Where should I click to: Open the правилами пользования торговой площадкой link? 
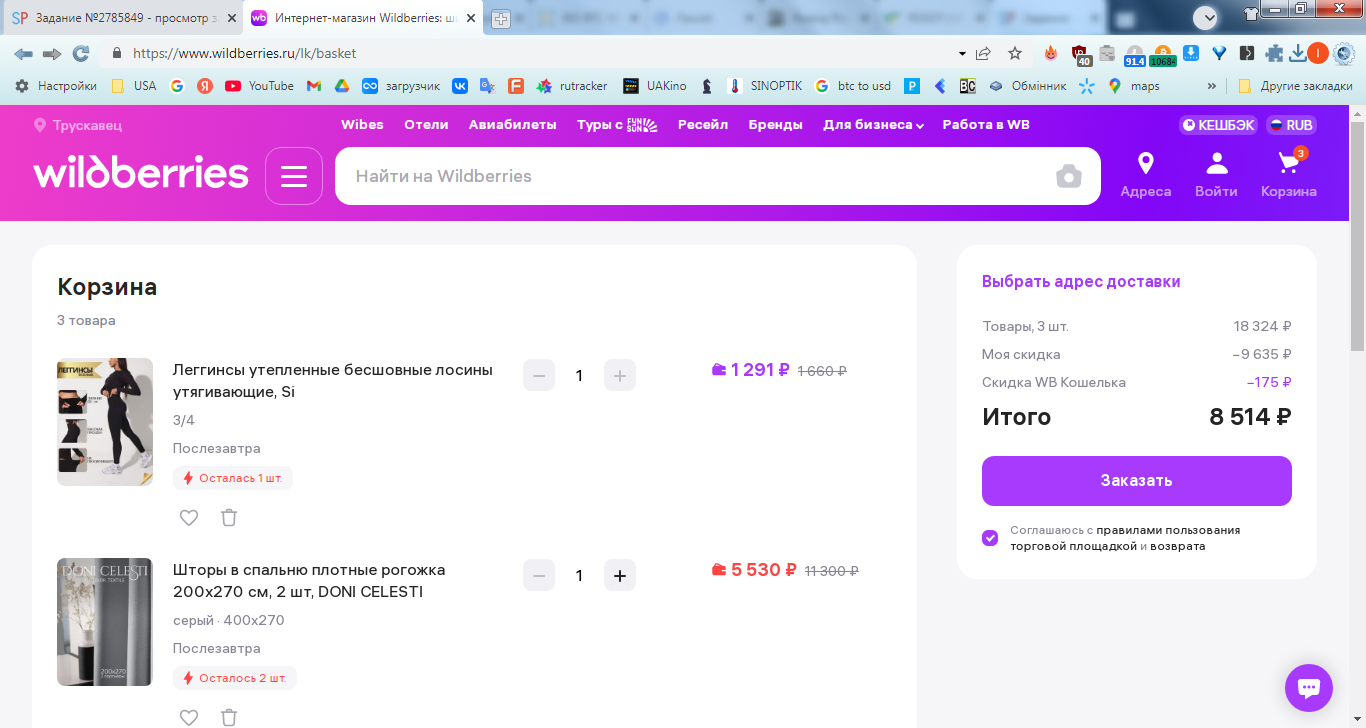[1125, 538]
